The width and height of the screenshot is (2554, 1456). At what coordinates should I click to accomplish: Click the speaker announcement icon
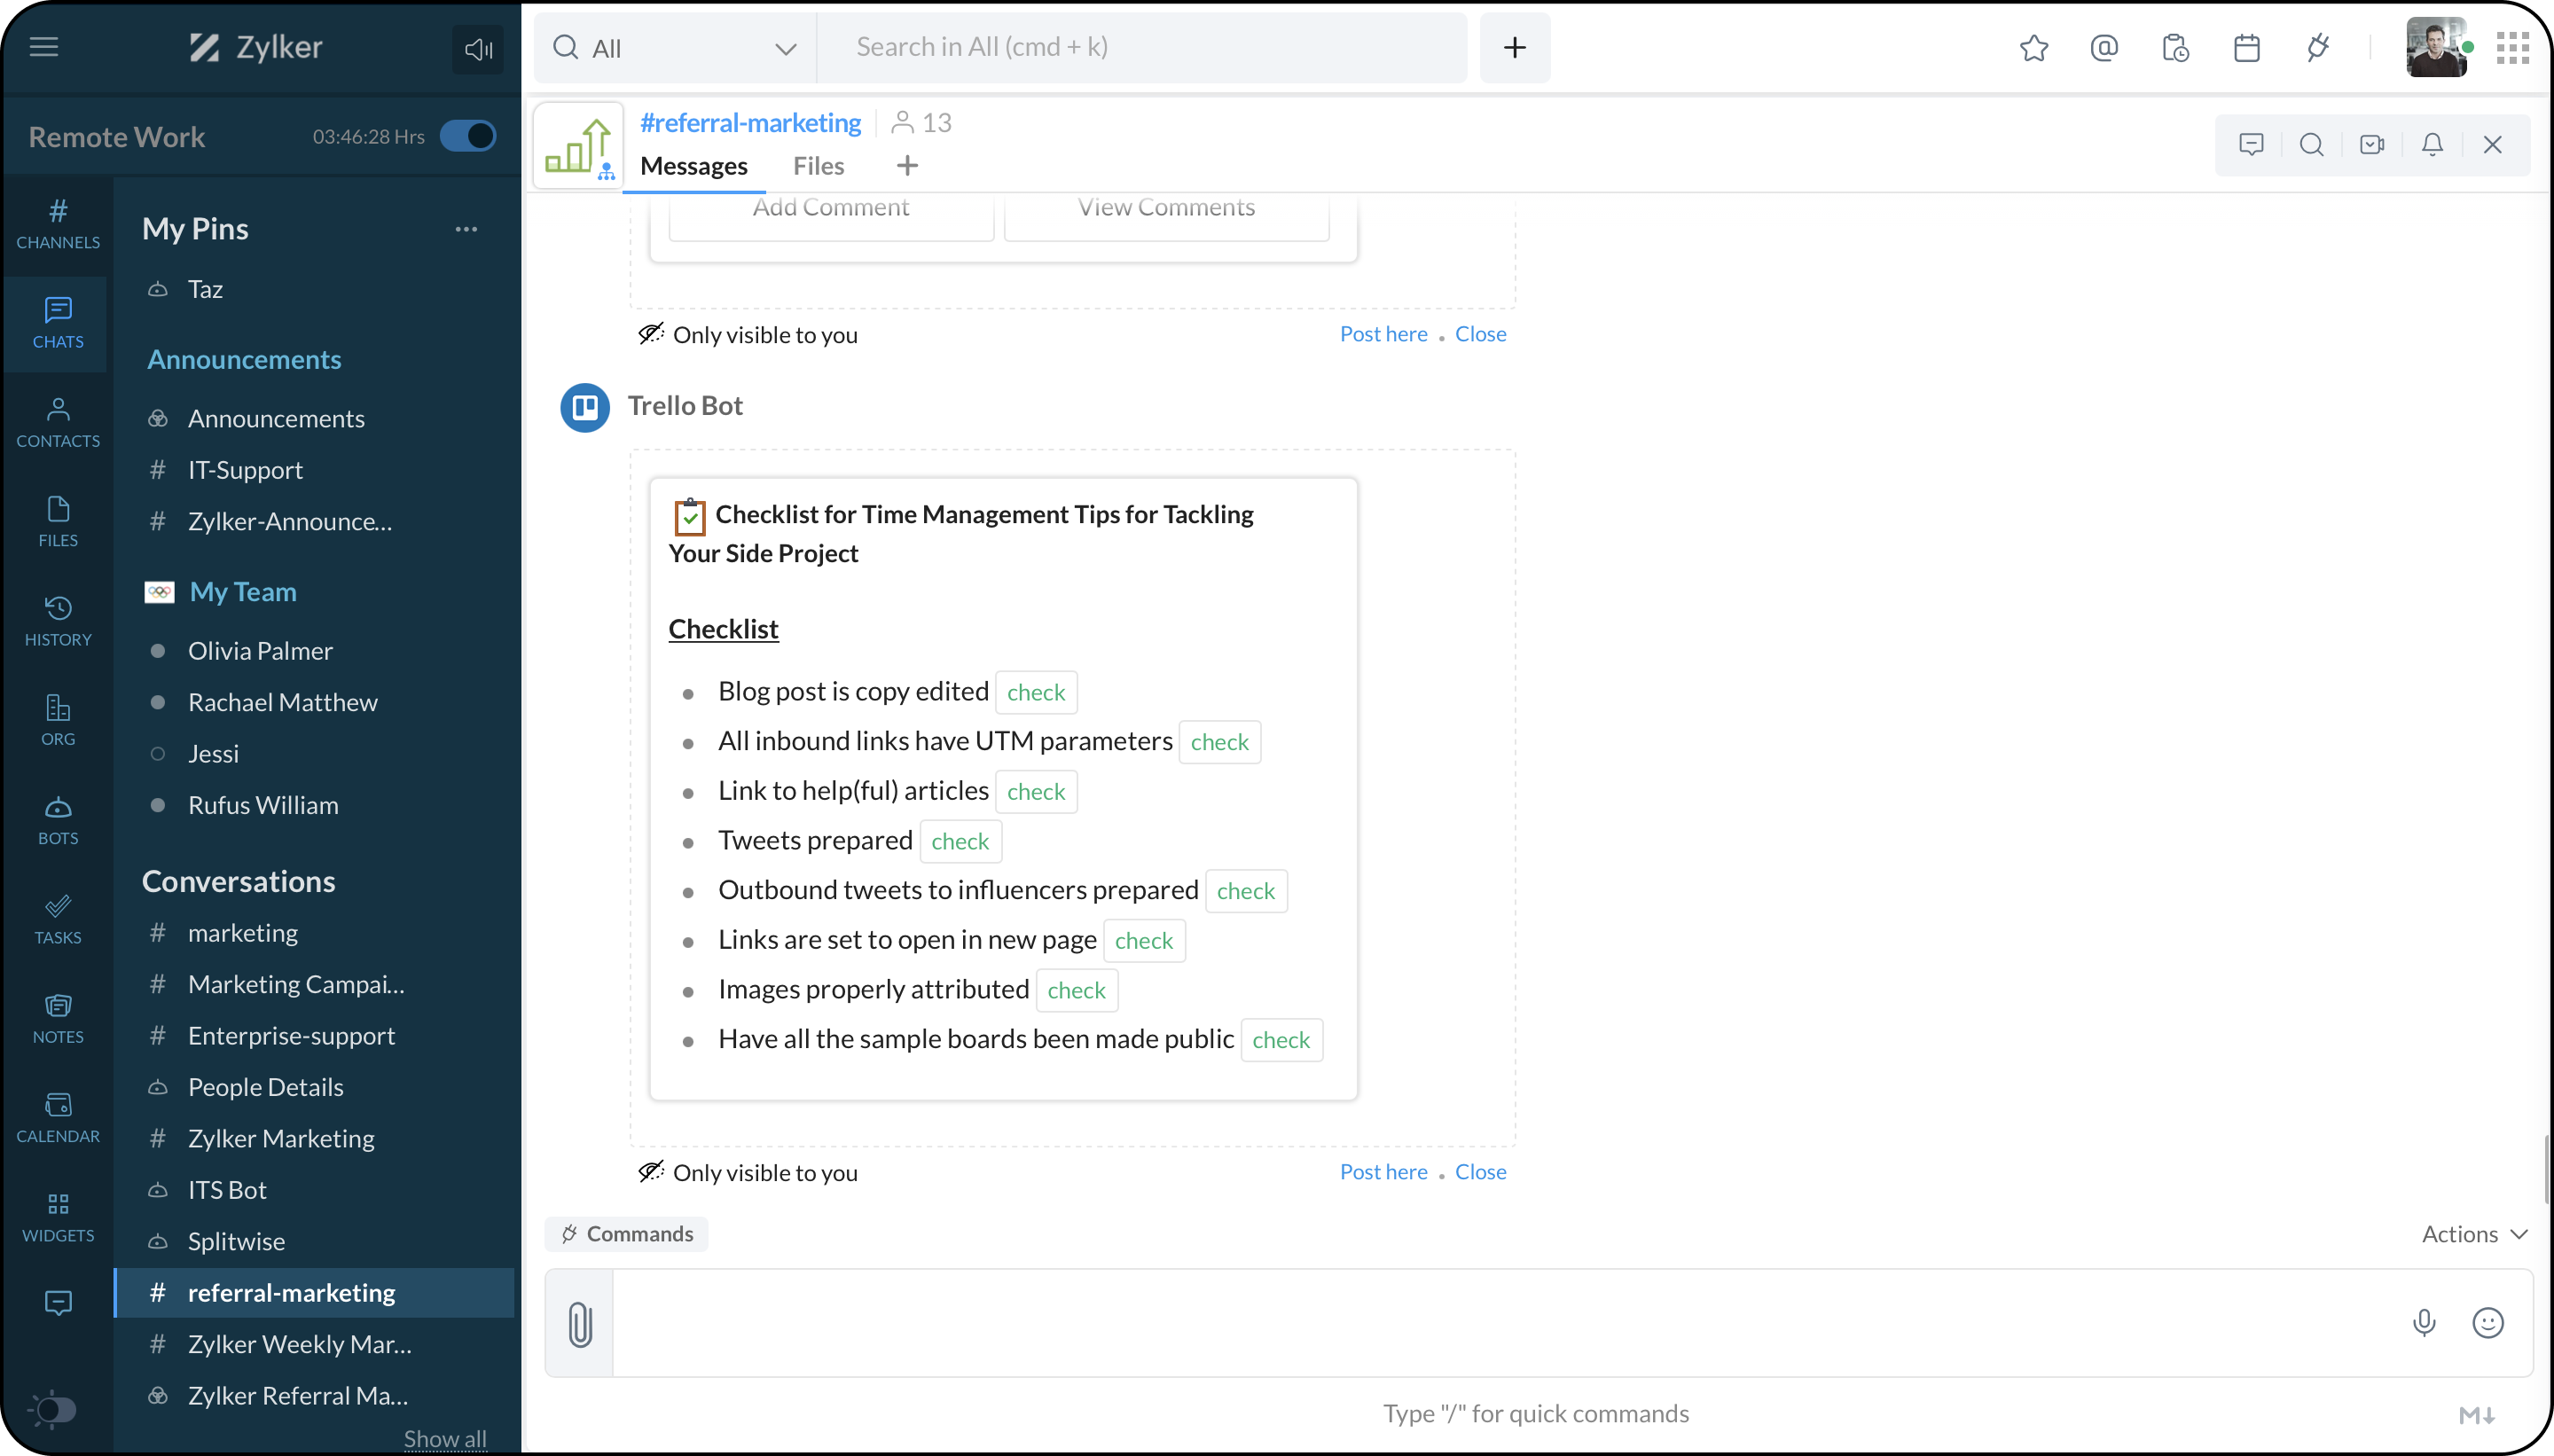click(478, 49)
